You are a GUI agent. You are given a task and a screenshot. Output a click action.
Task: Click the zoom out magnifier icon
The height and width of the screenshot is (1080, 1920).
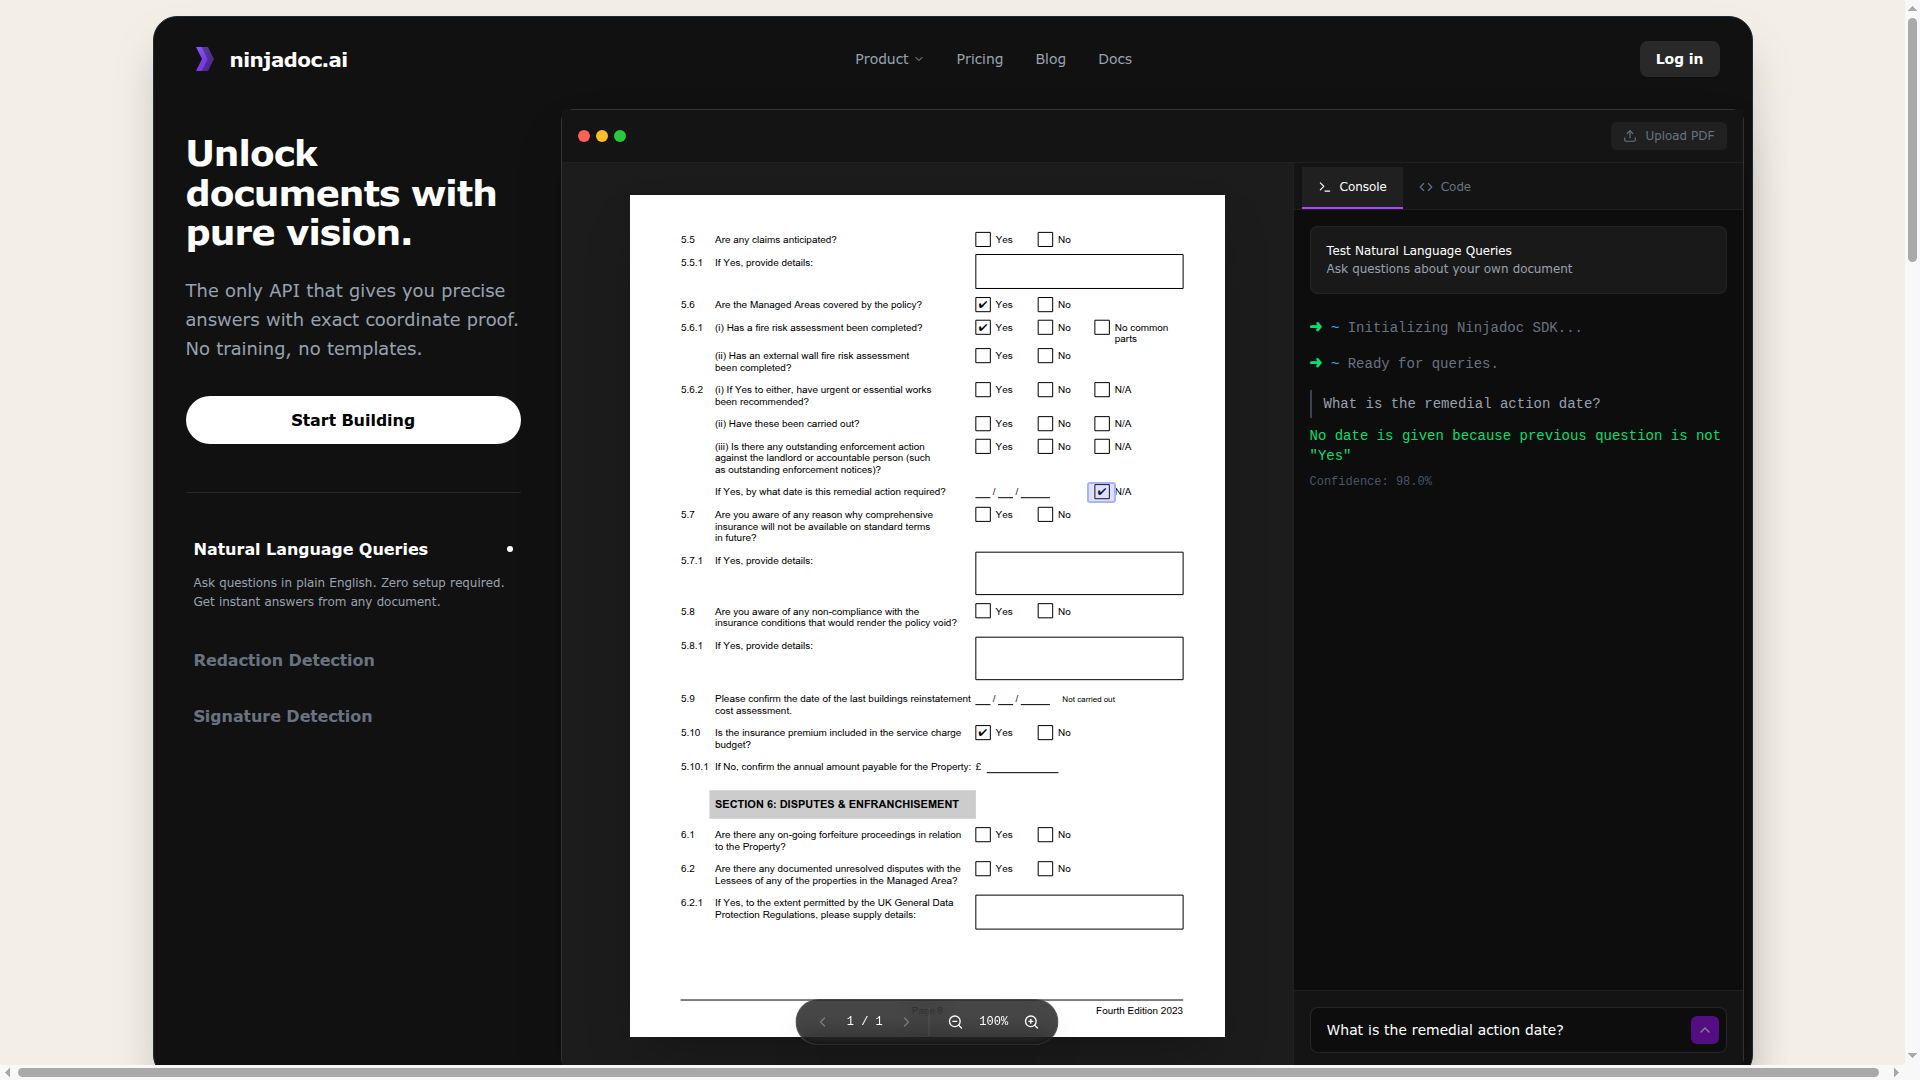coord(955,1021)
